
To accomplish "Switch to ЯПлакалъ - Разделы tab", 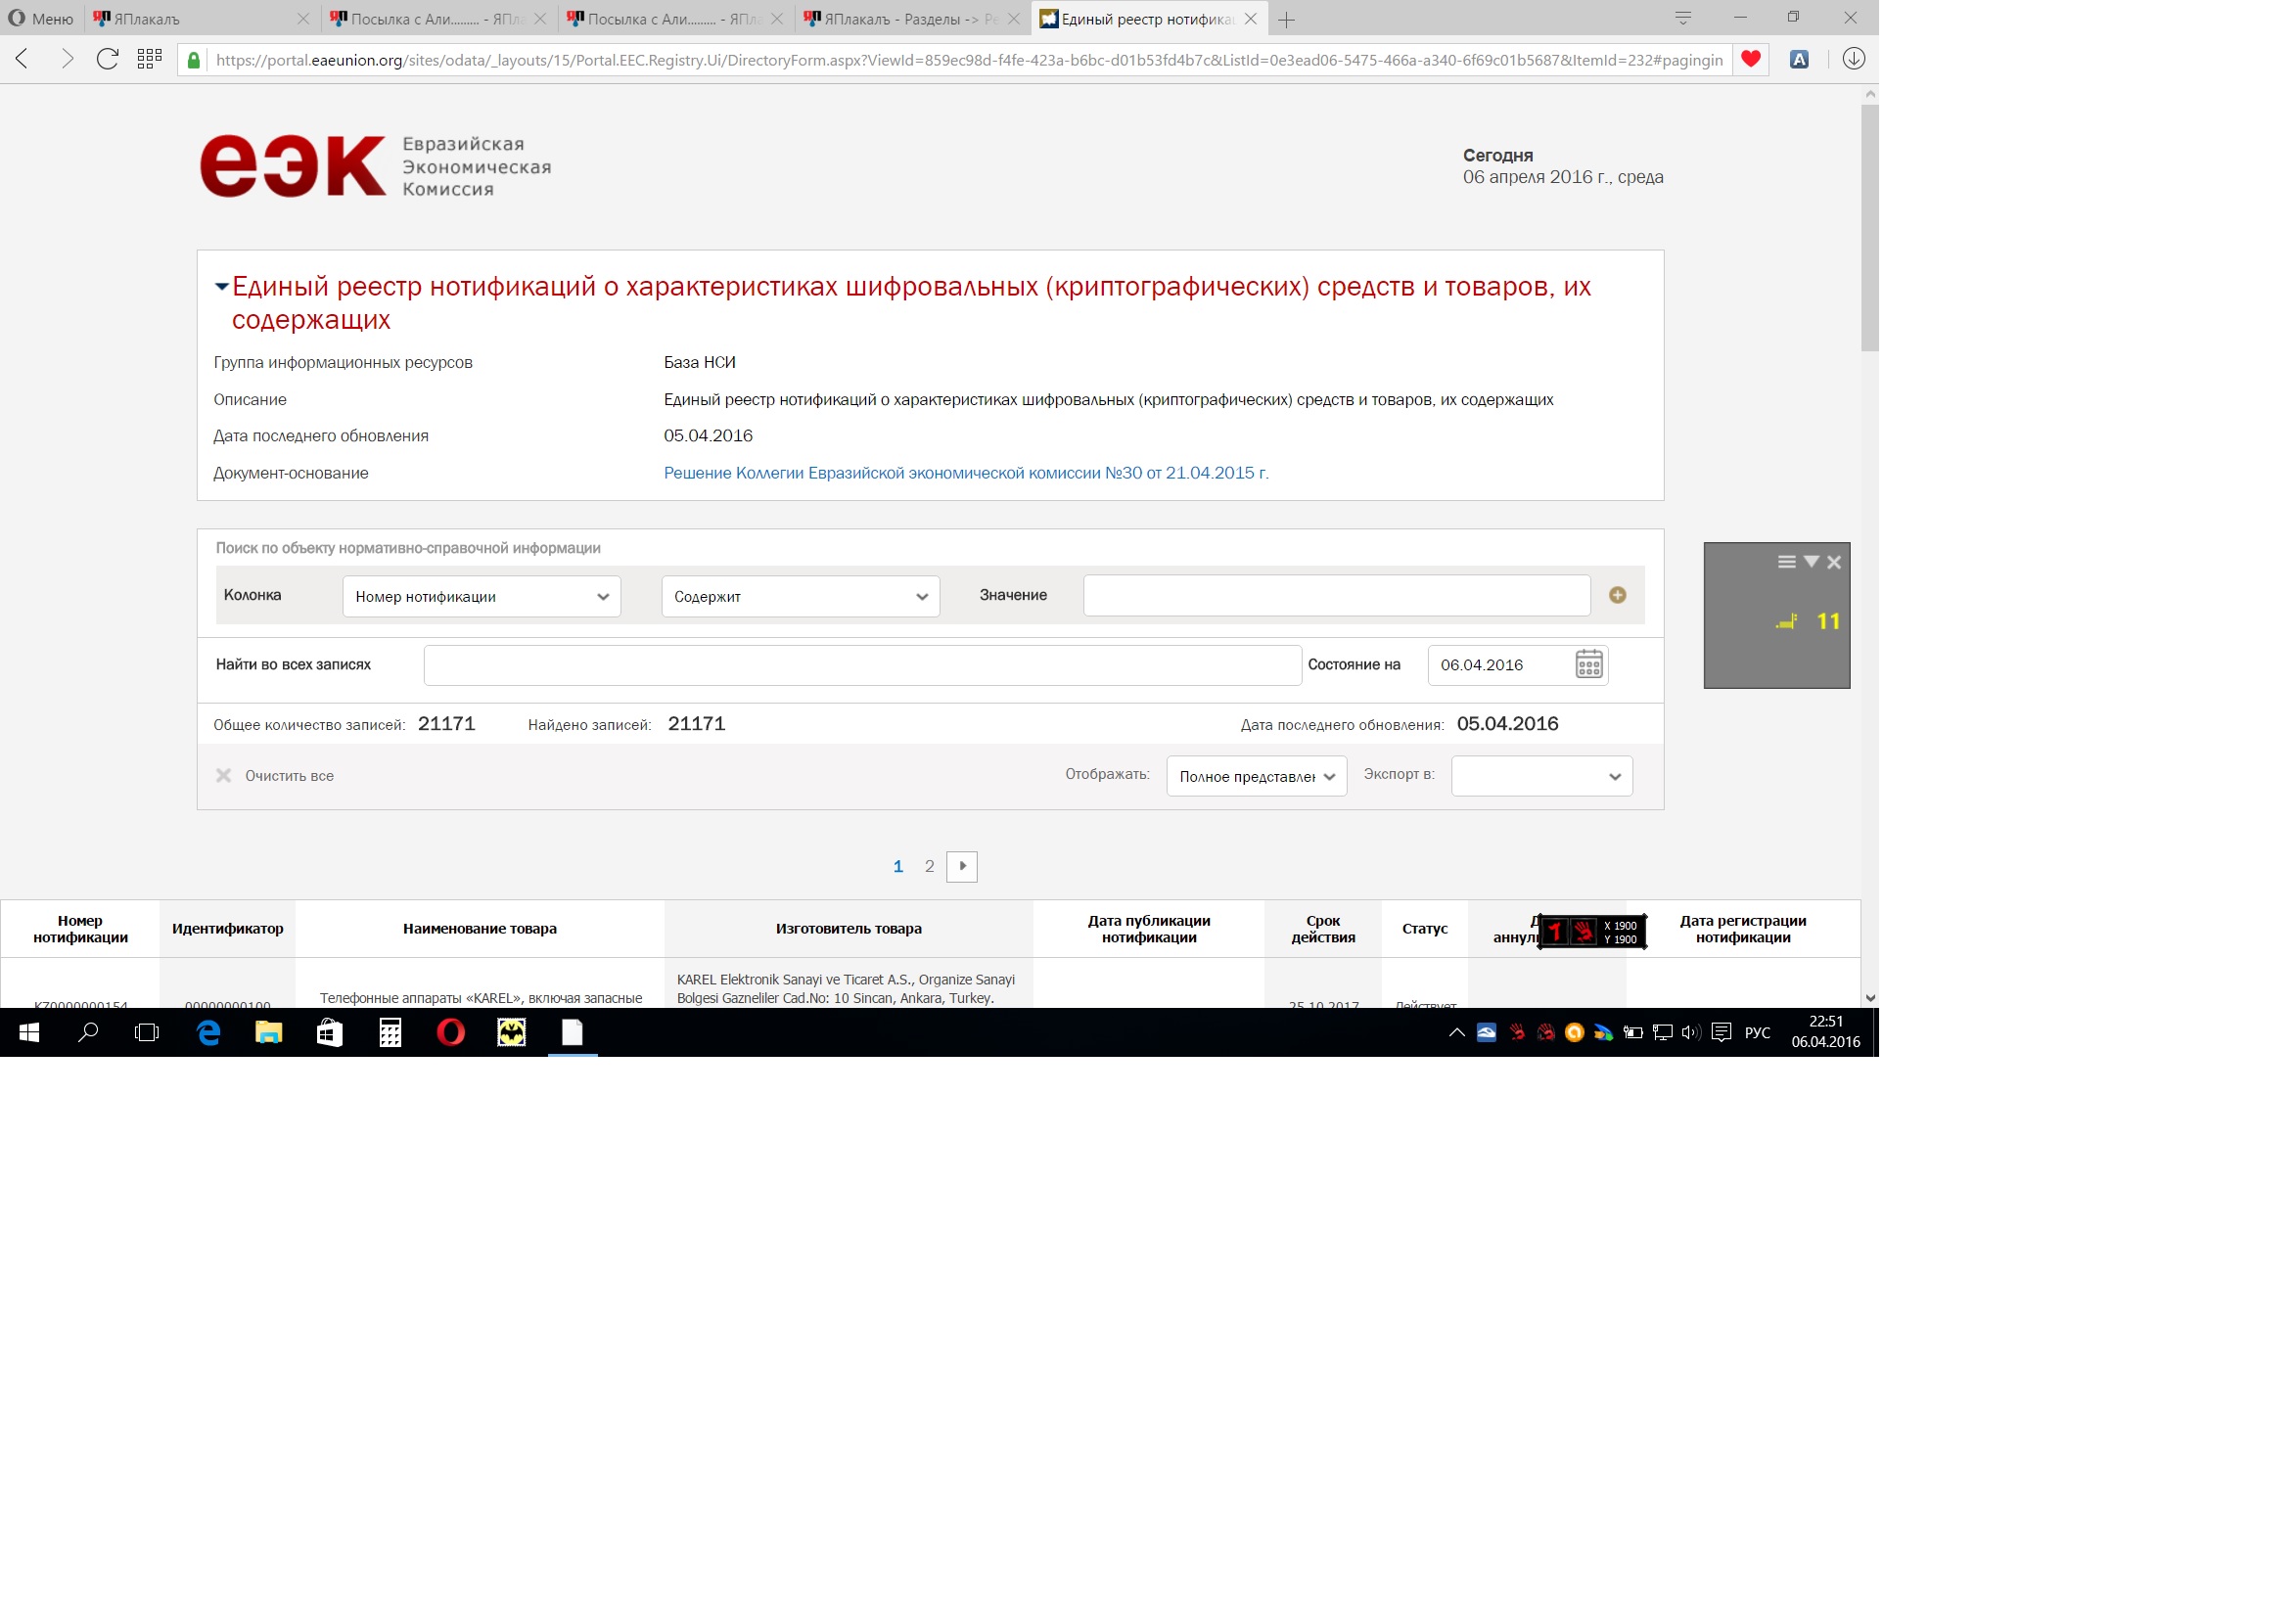I will (x=912, y=19).
